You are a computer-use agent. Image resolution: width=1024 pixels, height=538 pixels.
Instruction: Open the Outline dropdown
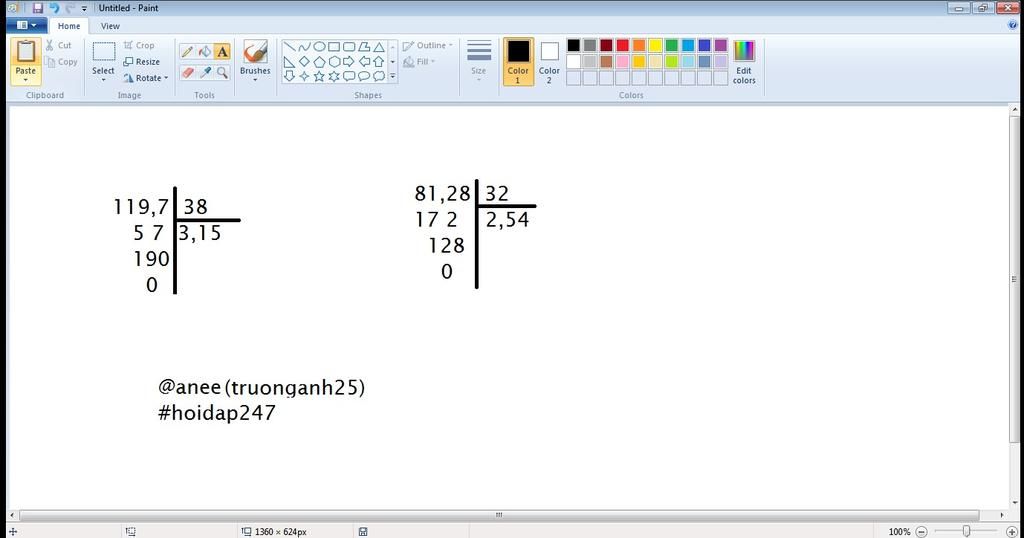pyautogui.click(x=428, y=45)
